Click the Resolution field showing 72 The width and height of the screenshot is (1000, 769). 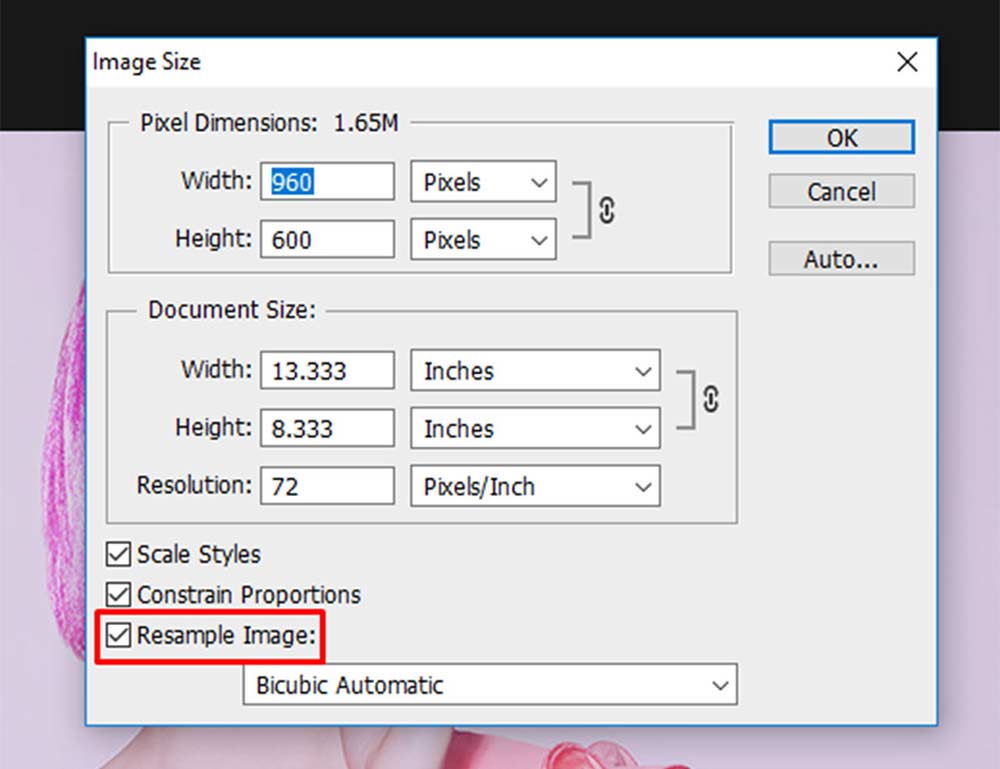(327, 487)
